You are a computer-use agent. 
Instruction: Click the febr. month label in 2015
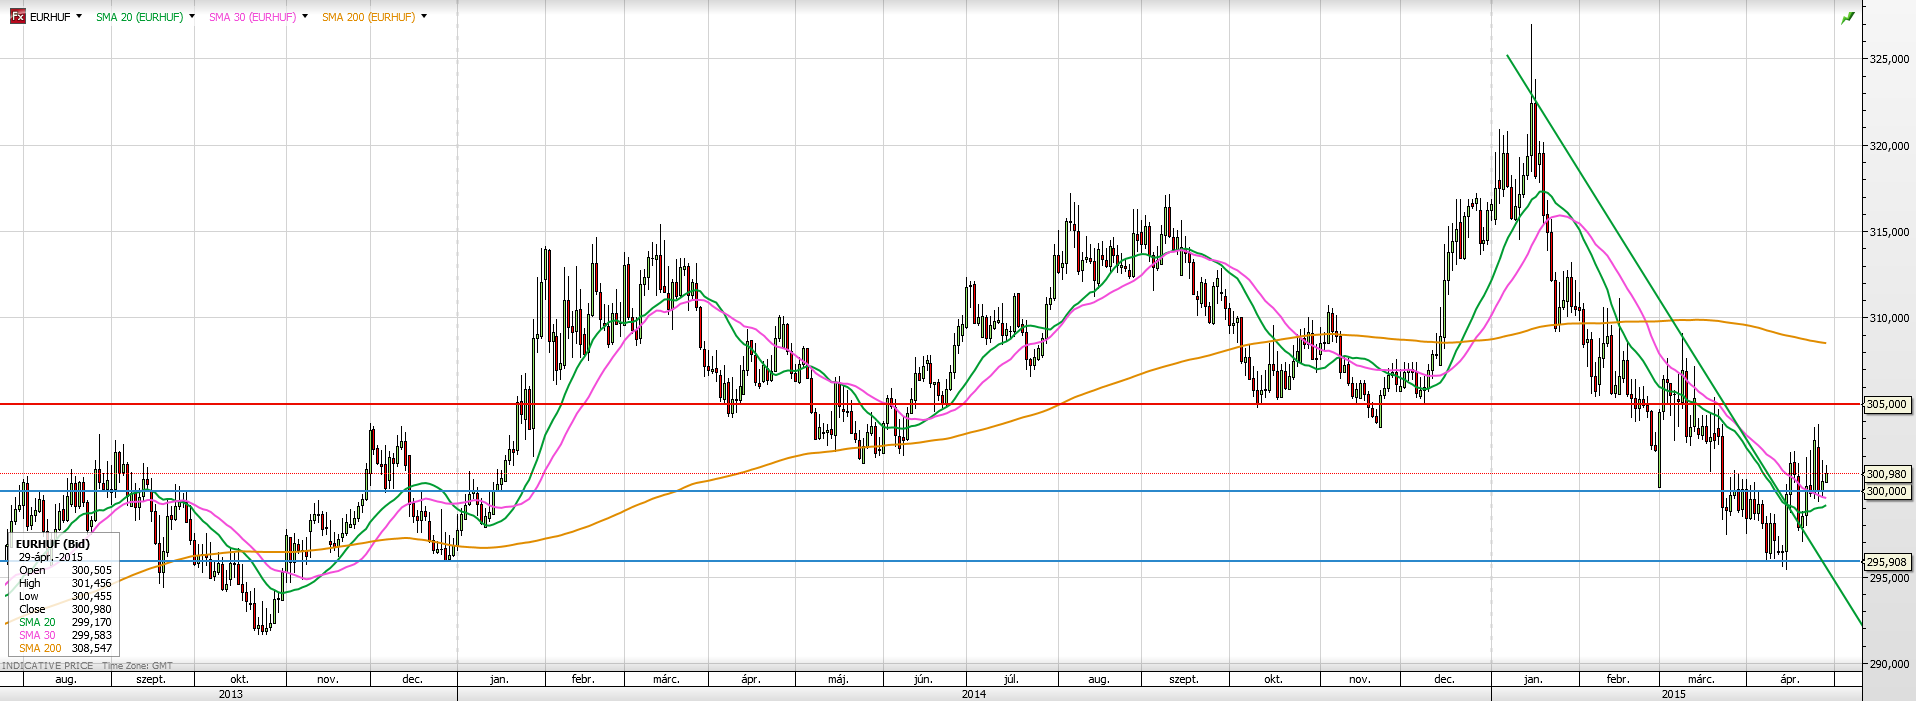pos(1618,679)
